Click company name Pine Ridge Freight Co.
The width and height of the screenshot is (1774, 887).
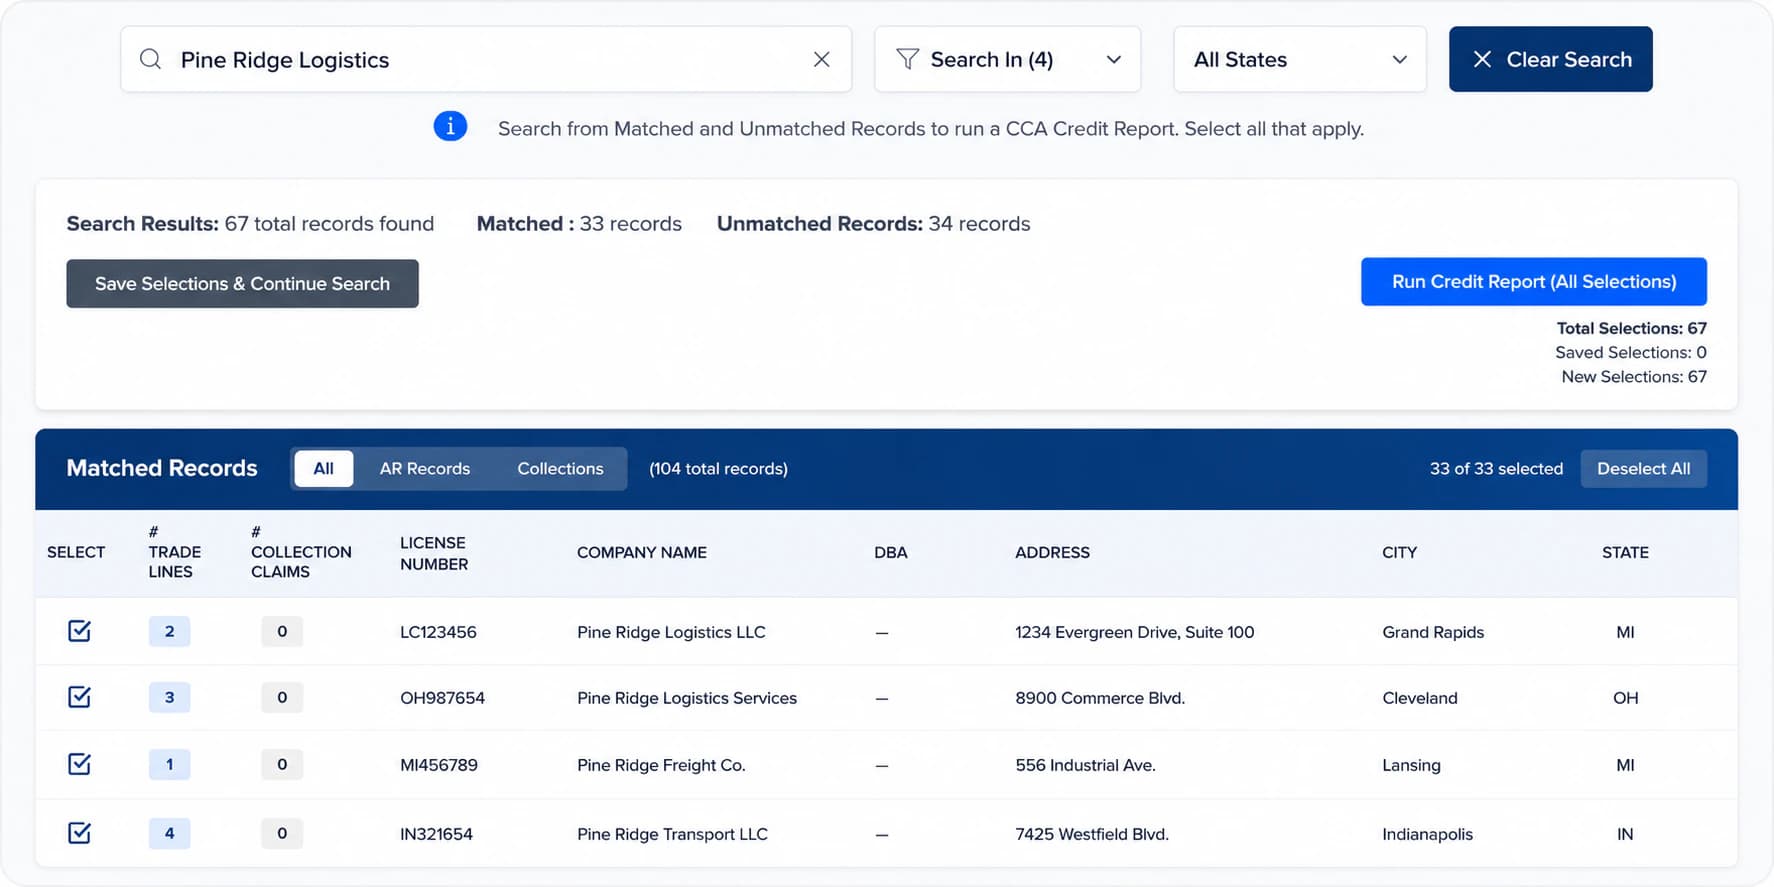pyautogui.click(x=661, y=765)
